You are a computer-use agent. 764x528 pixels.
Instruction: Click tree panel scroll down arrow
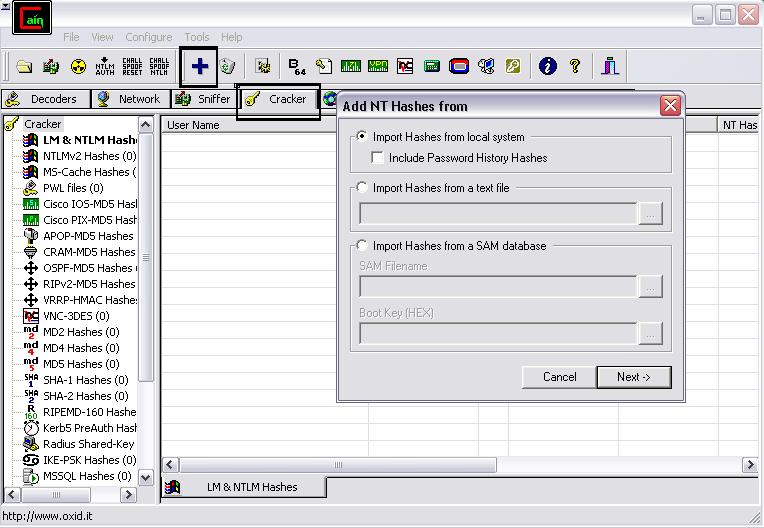tap(146, 477)
